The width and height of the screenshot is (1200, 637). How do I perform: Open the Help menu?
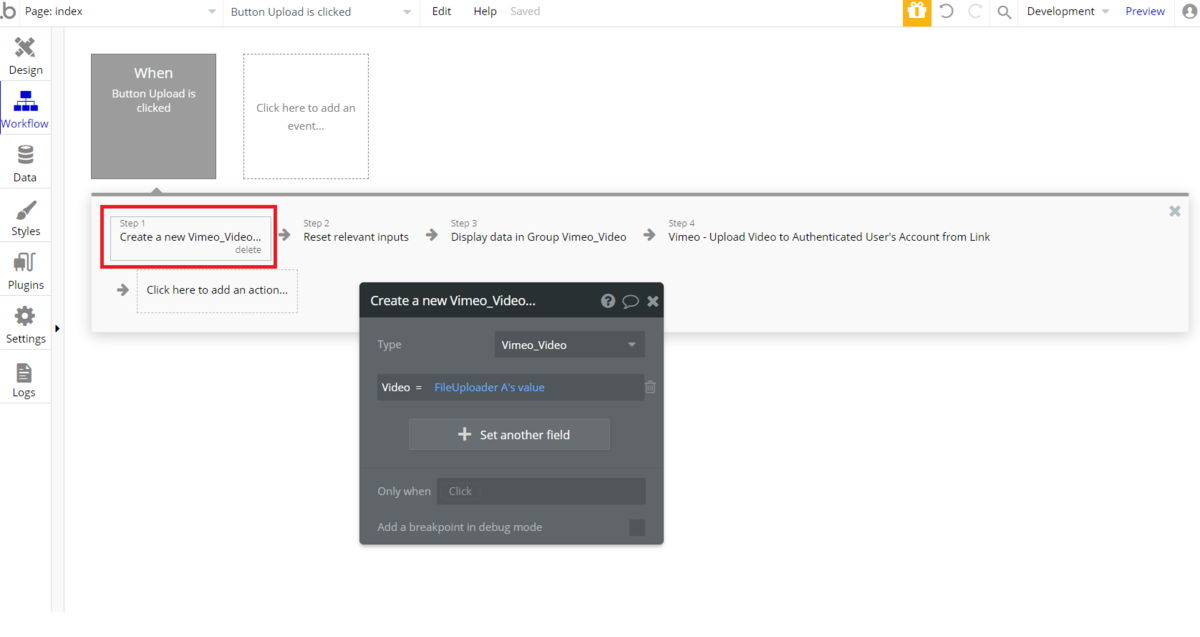485,12
